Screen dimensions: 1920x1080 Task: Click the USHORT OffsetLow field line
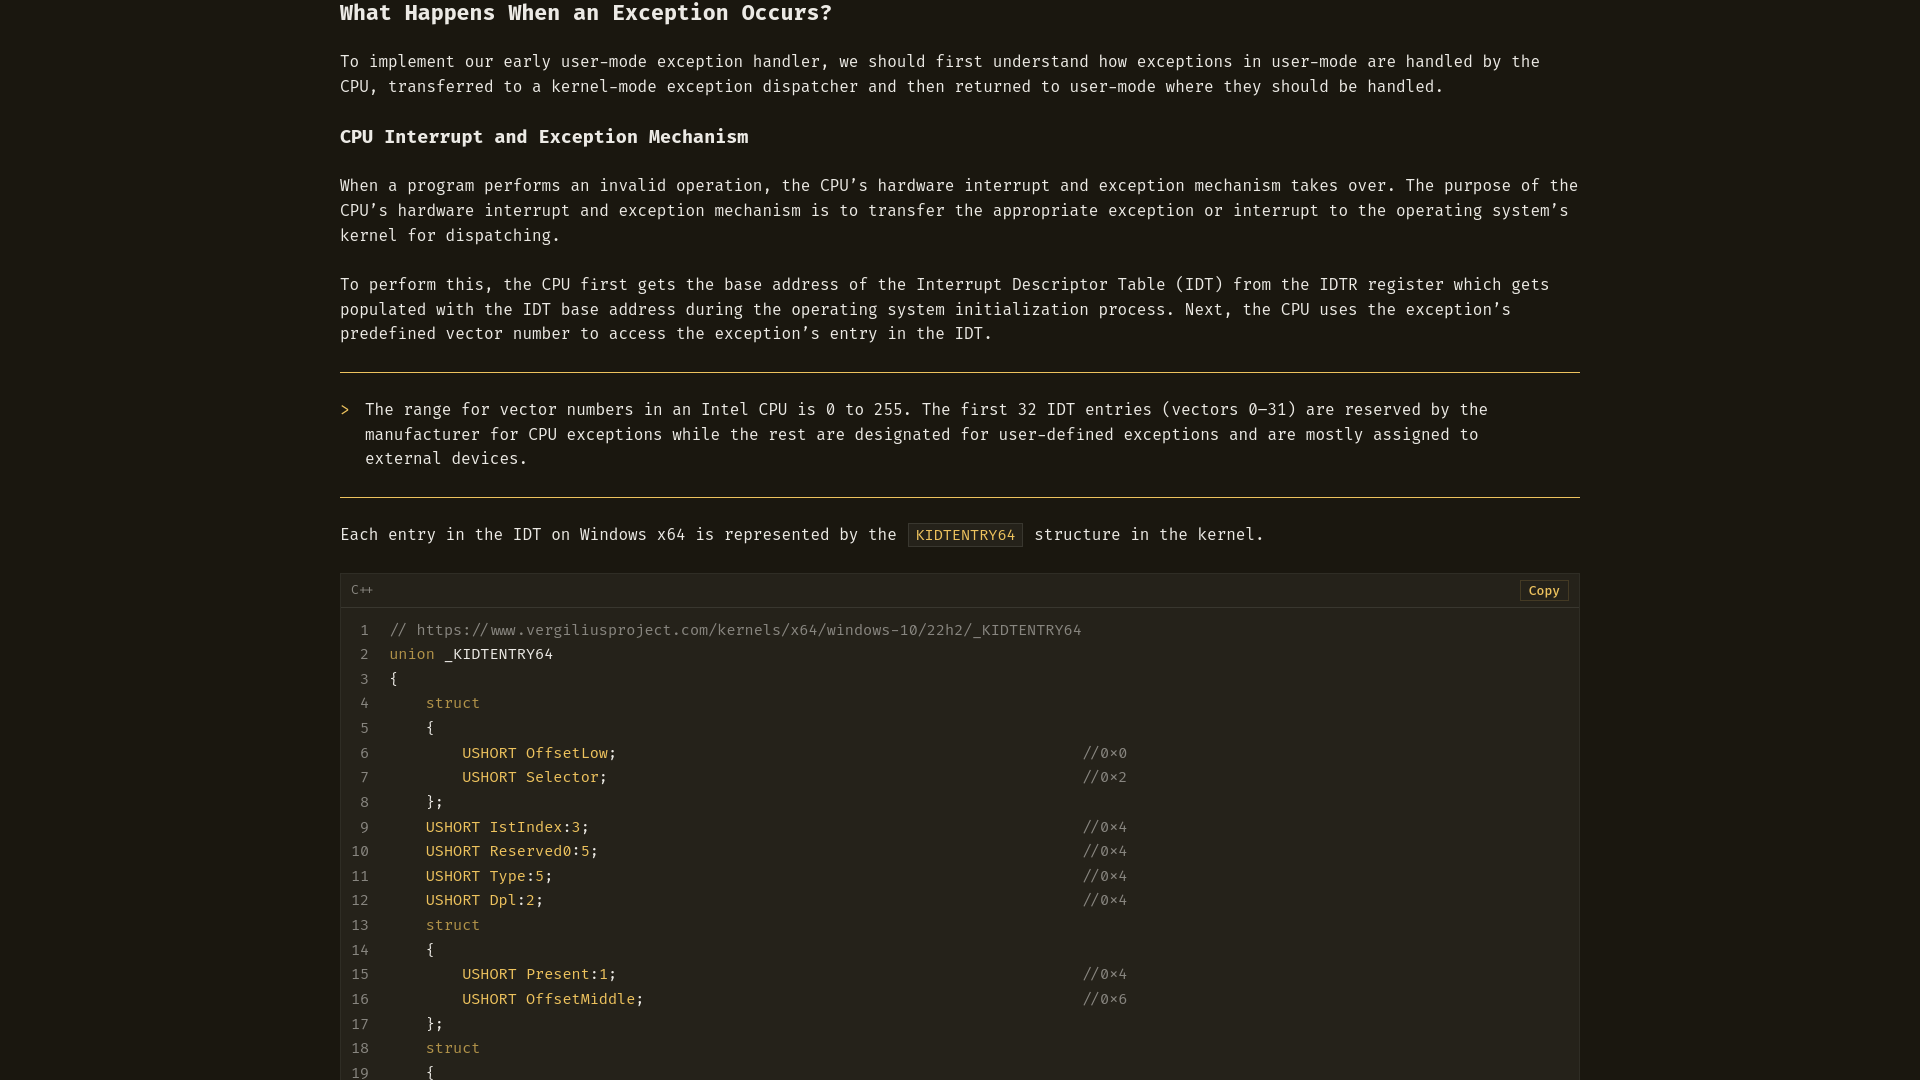(x=538, y=753)
